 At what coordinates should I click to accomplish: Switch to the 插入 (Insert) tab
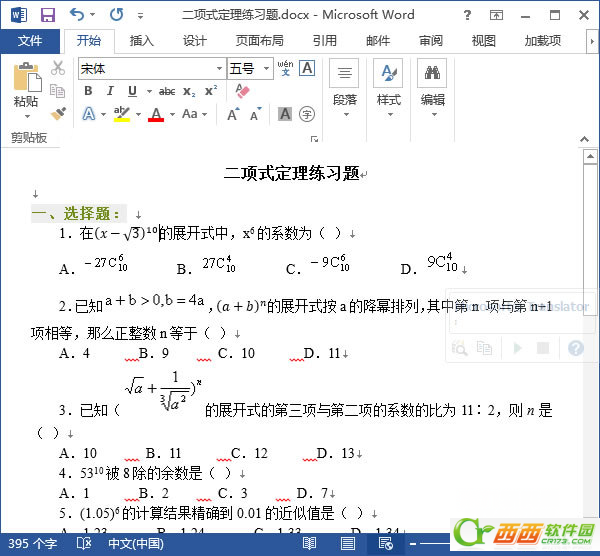(142, 41)
